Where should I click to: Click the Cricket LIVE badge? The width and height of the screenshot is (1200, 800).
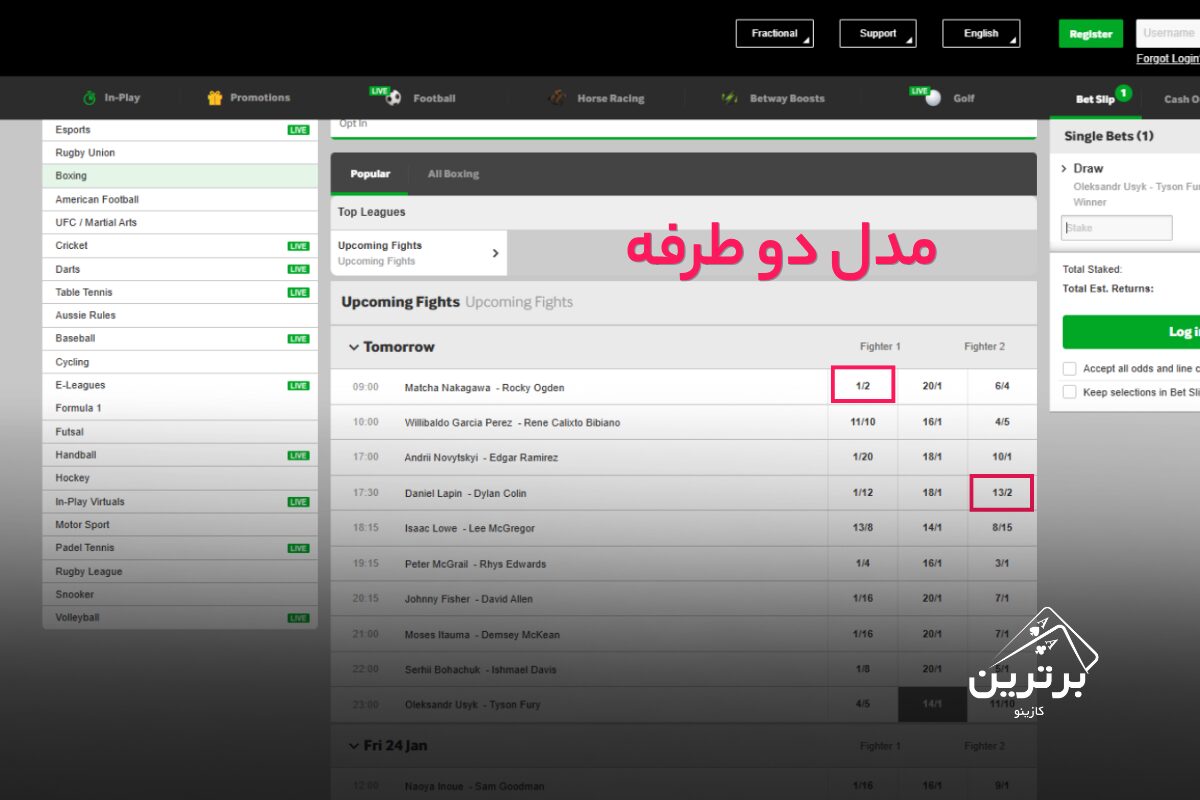298,246
